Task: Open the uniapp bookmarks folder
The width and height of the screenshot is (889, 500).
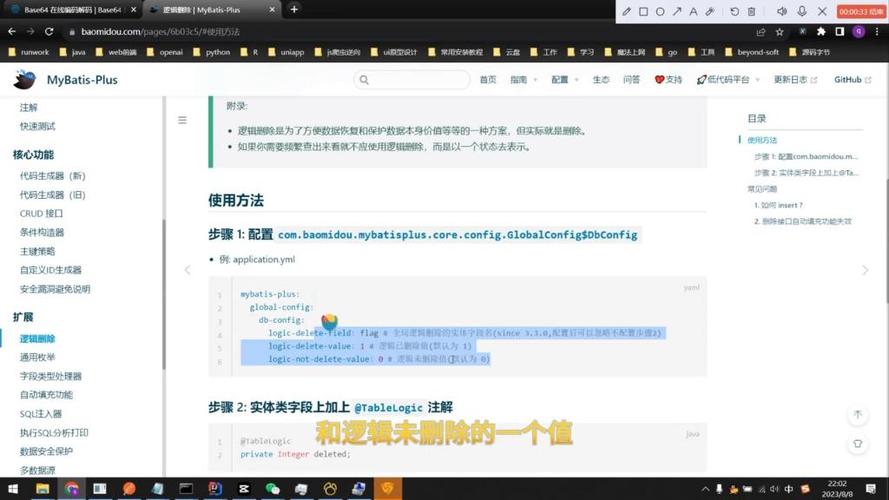Action: coord(286,52)
